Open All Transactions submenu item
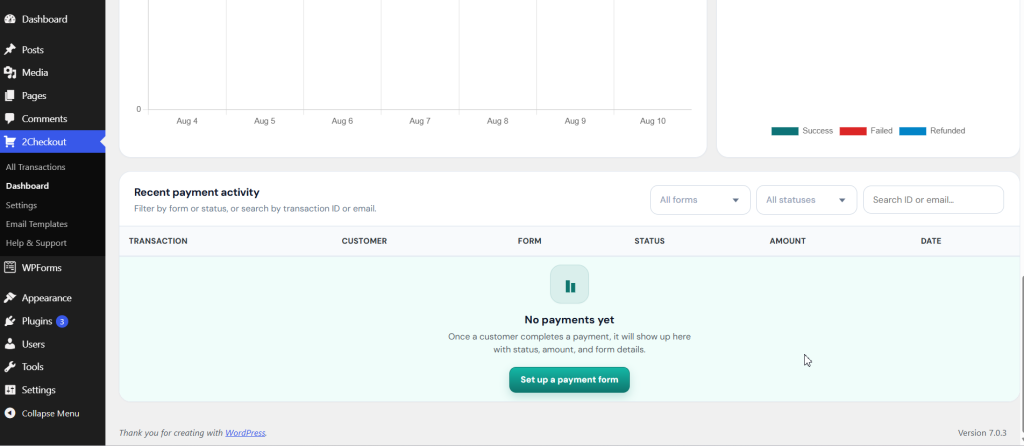1024x446 pixels. point(35,167)
